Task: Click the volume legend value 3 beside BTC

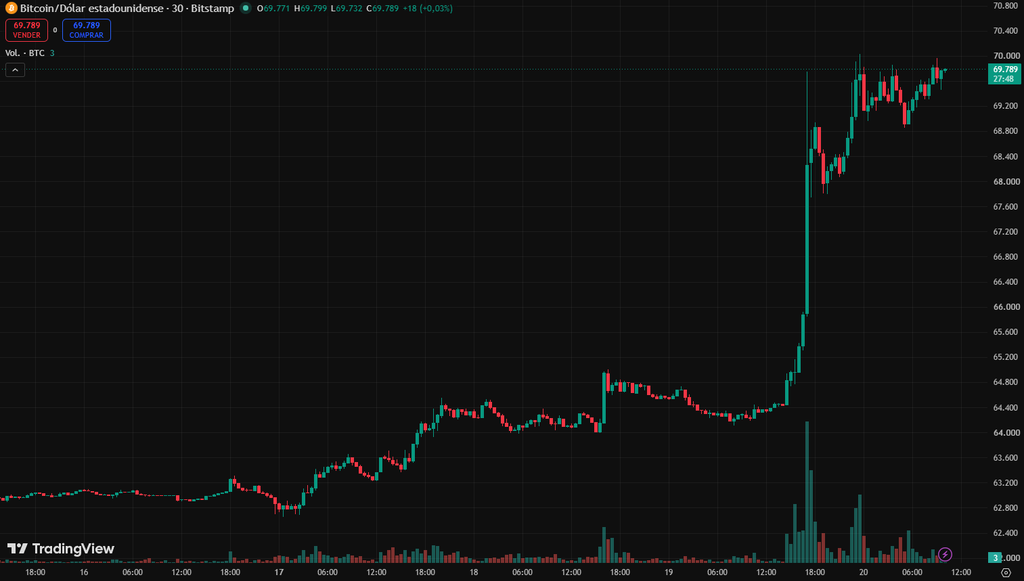Action: (52, 53)
